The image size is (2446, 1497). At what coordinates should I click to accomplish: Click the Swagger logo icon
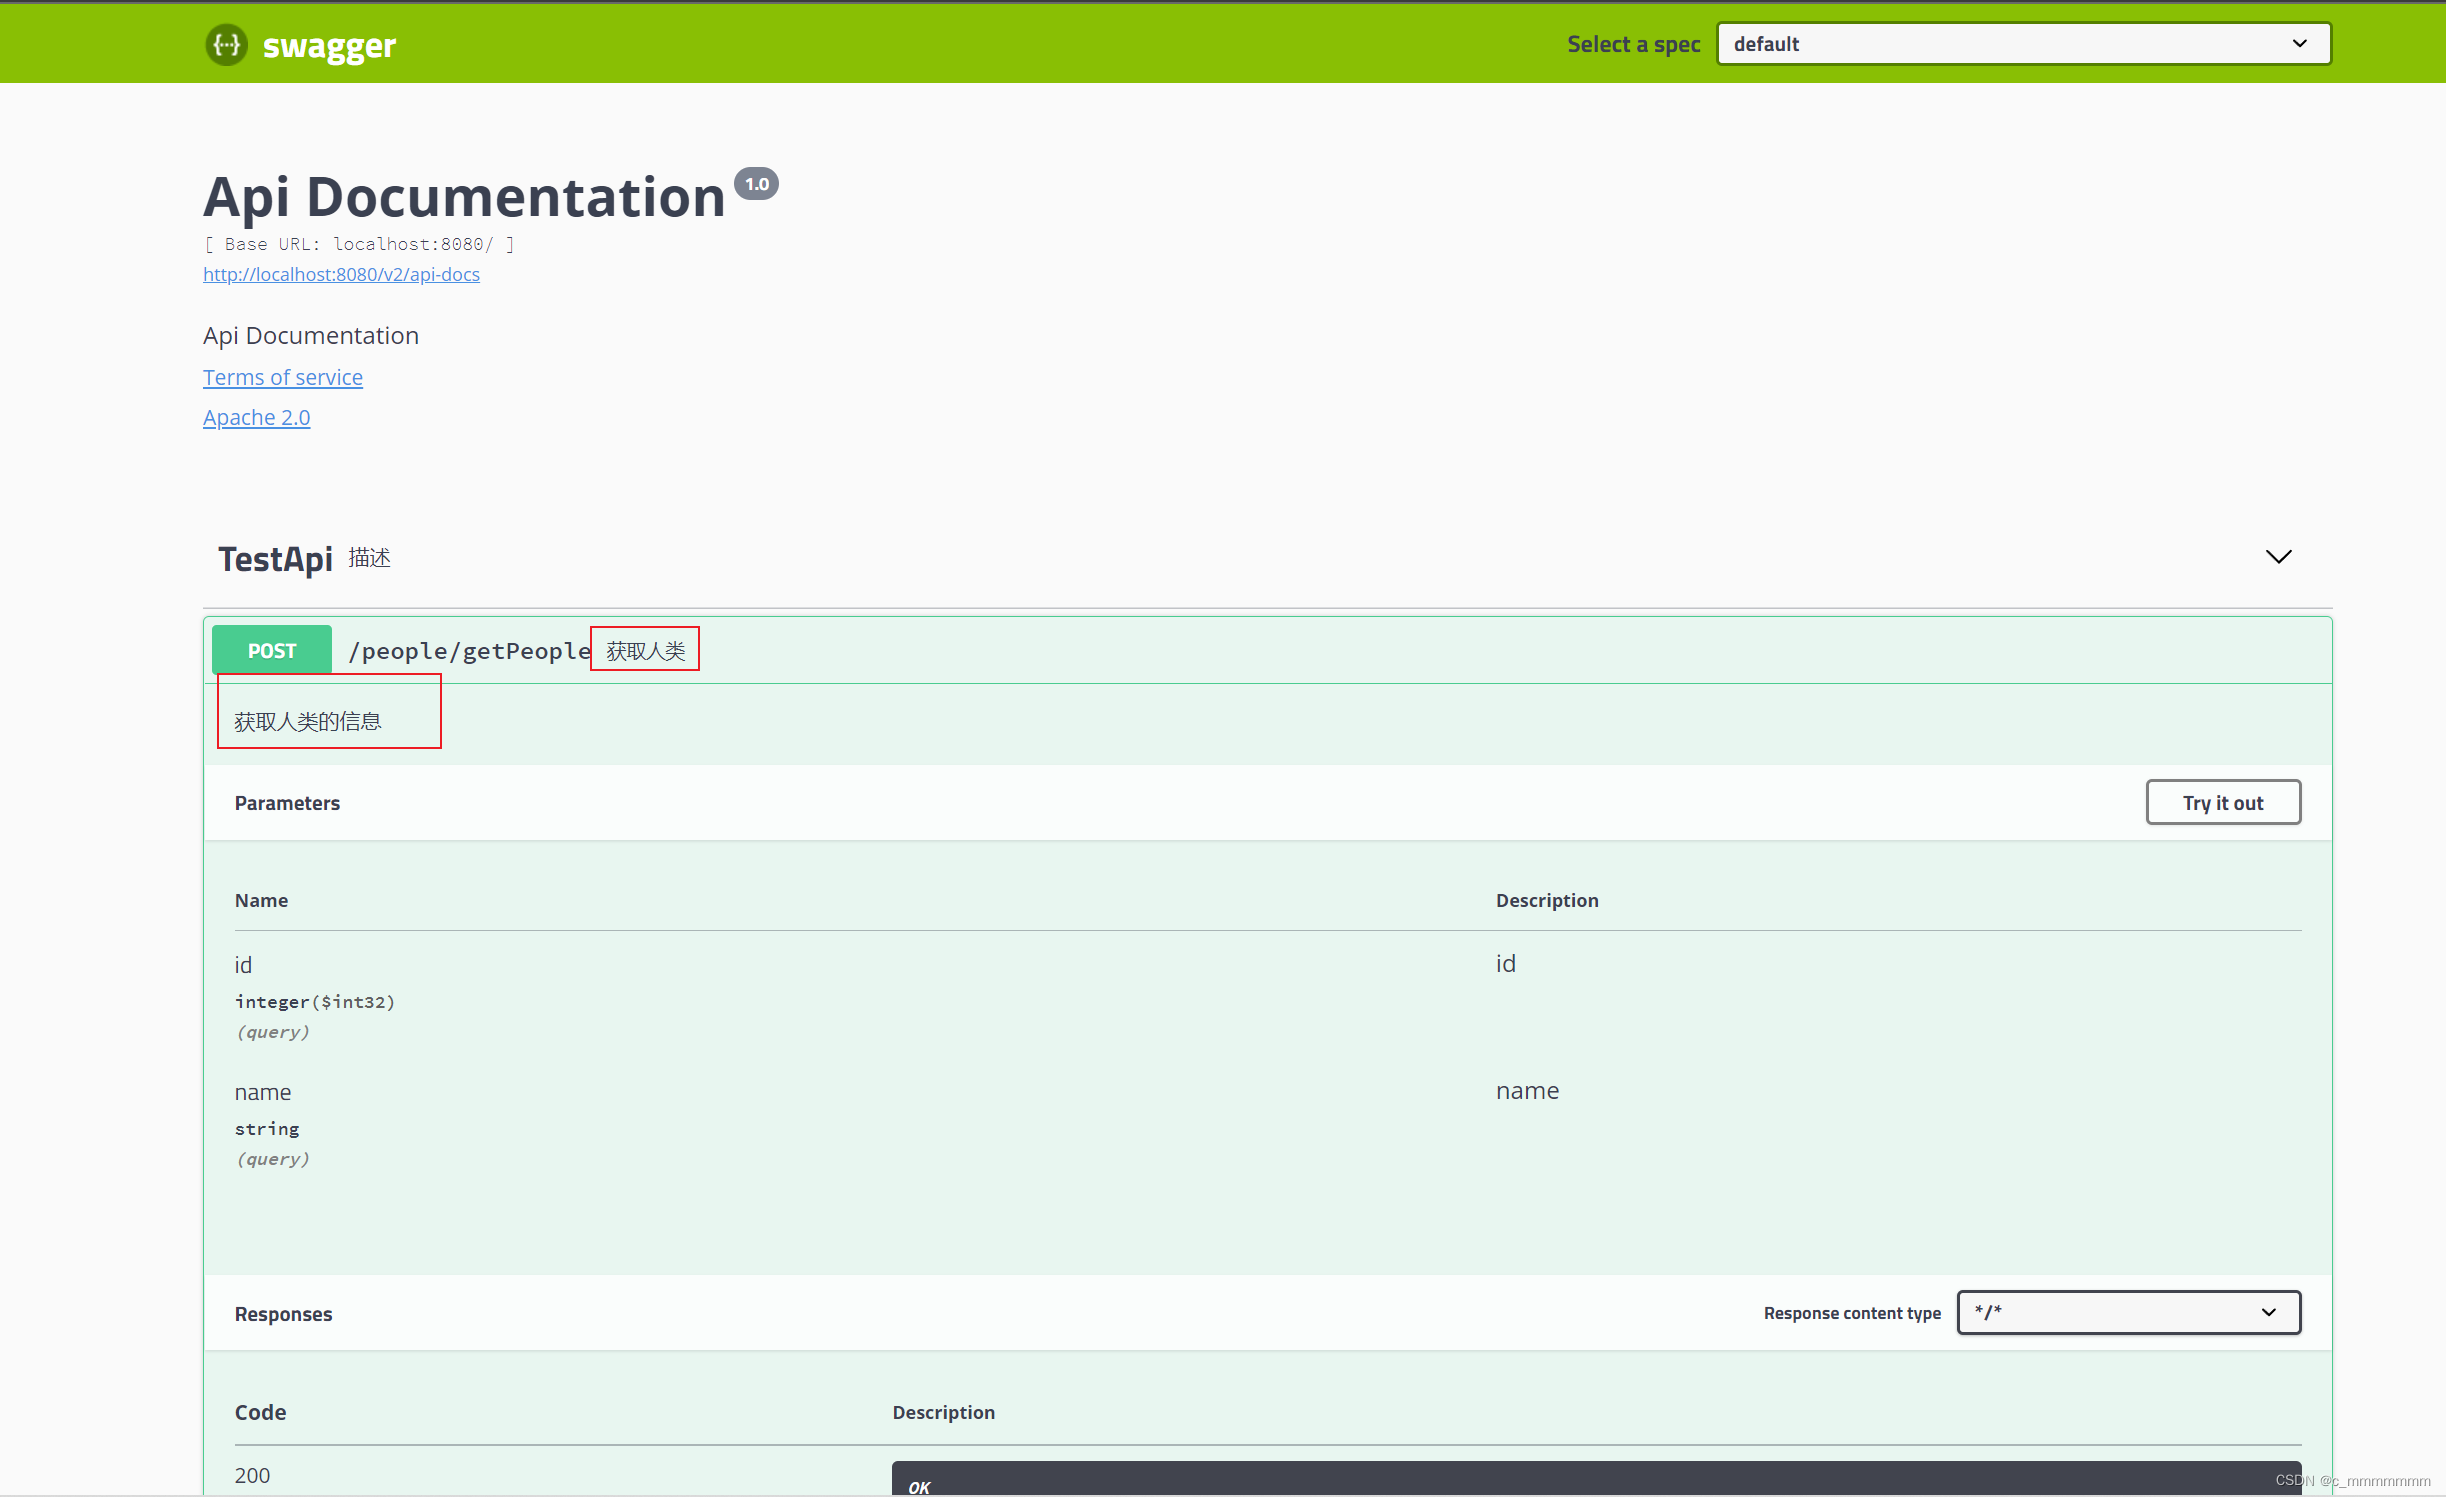(226, 45)
